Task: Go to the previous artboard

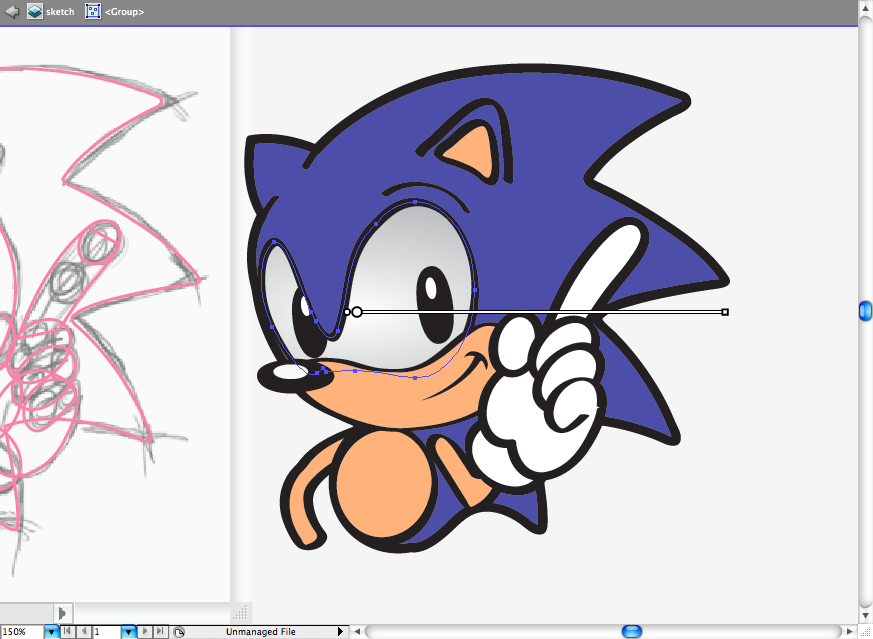Action: pos(83,632)
